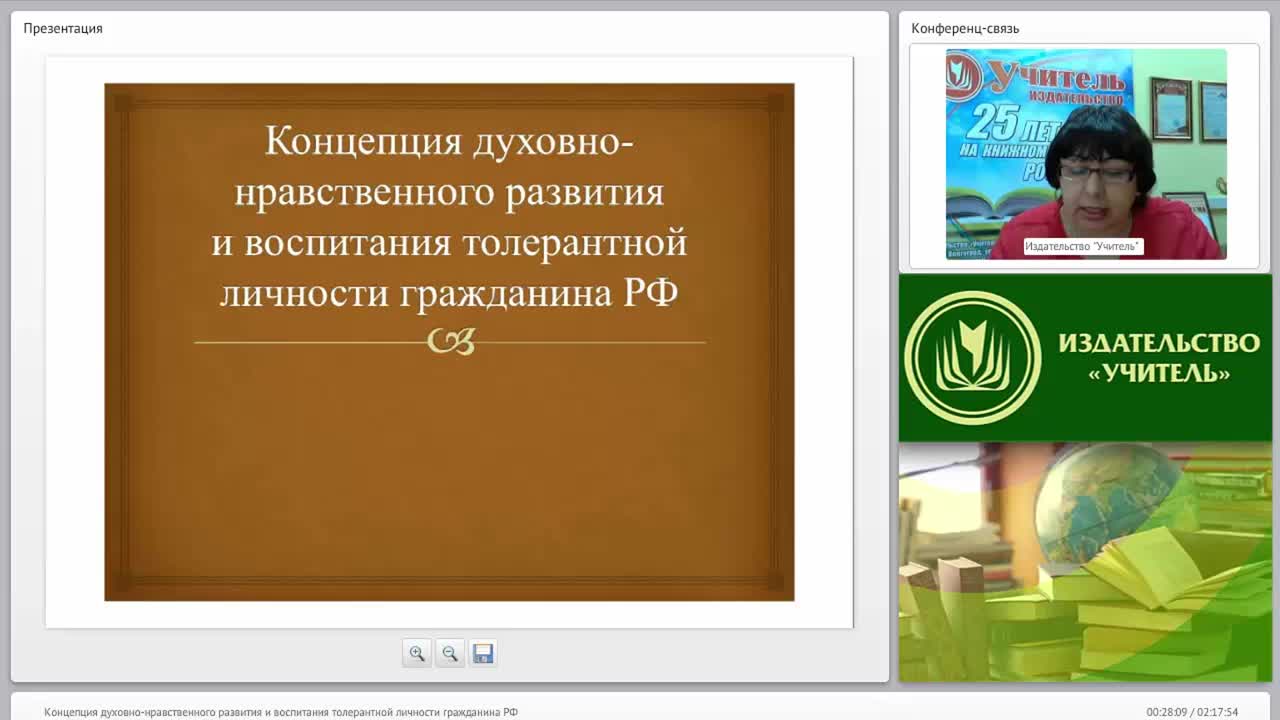Zoom in on the presentation slide
The width and height of the screenshot is (1280, 720).
point(417,653)
